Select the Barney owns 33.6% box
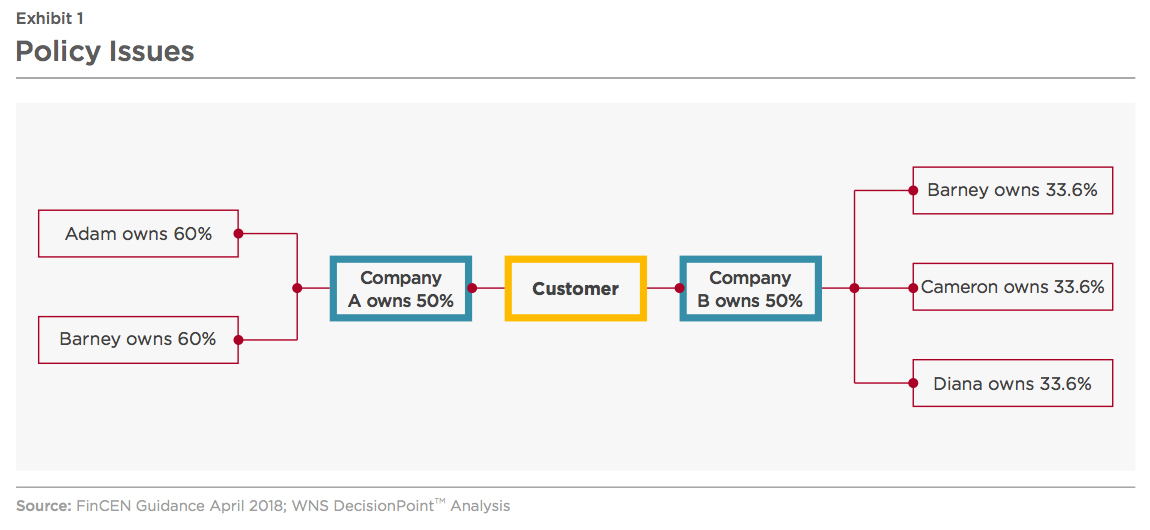 click(x=1012, y=190)
